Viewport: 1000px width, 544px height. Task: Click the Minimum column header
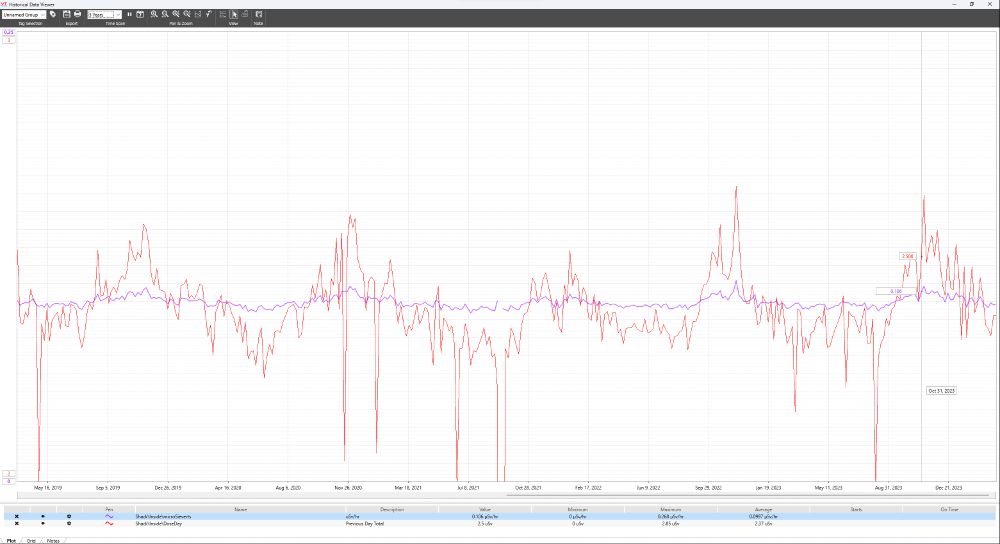(578, 510)
